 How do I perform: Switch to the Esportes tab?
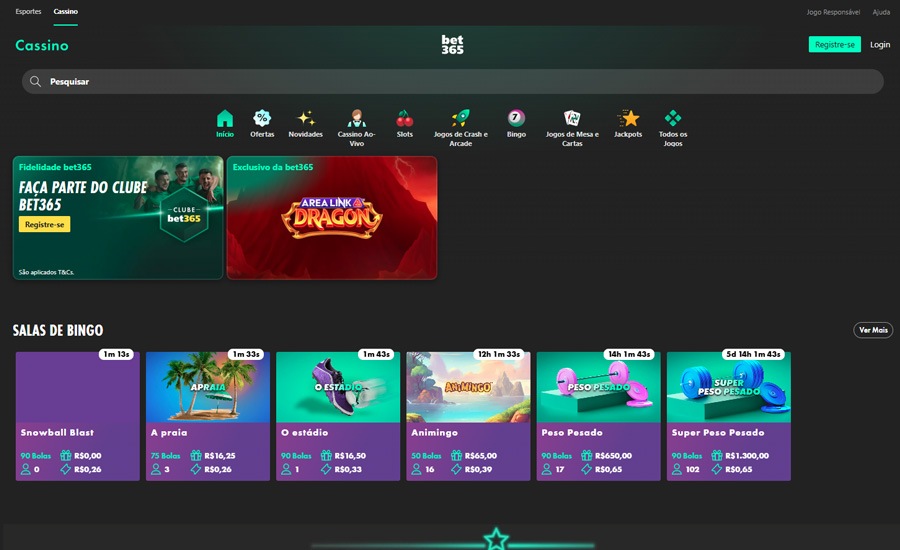pos(28,11)
